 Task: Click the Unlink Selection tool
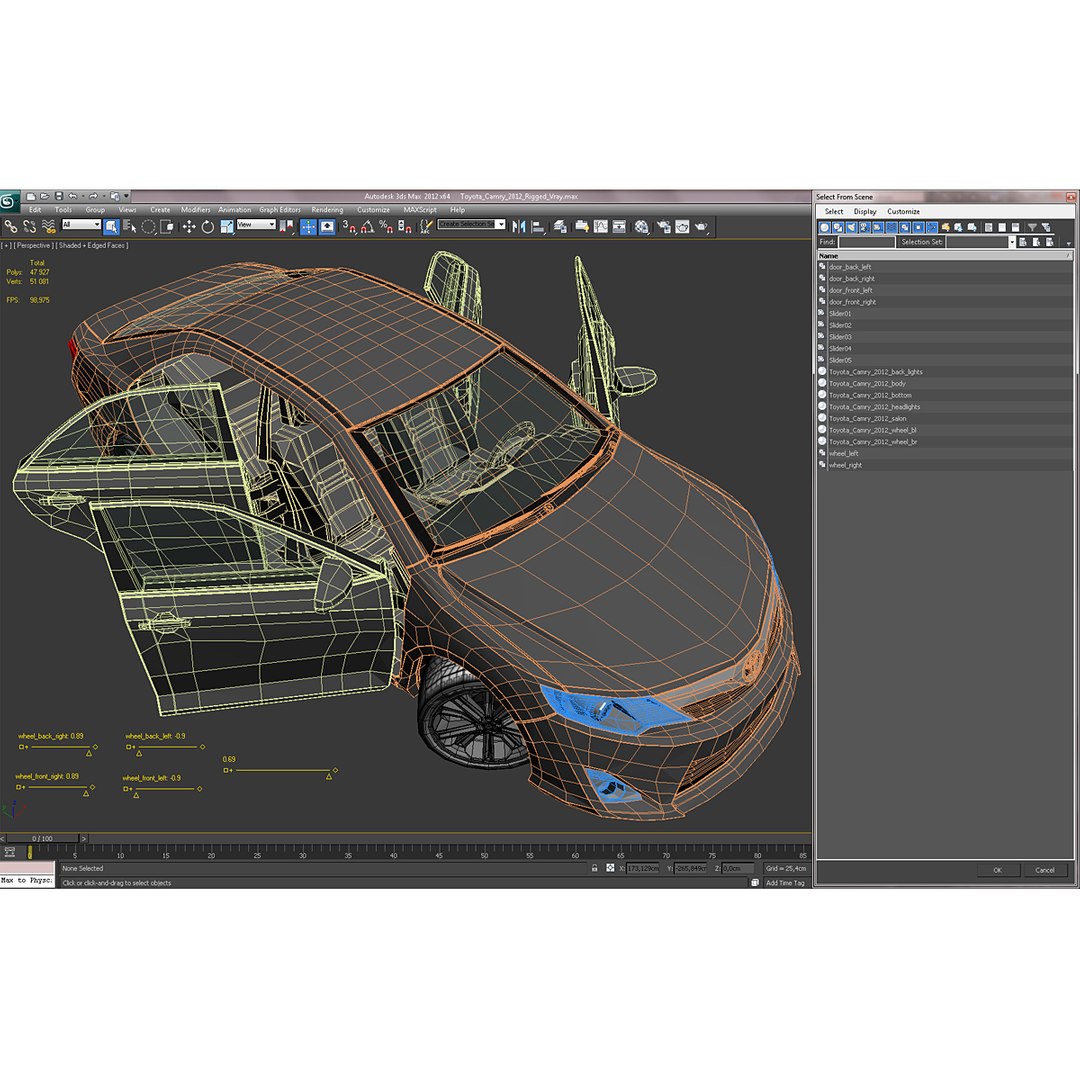pos(30,226)
